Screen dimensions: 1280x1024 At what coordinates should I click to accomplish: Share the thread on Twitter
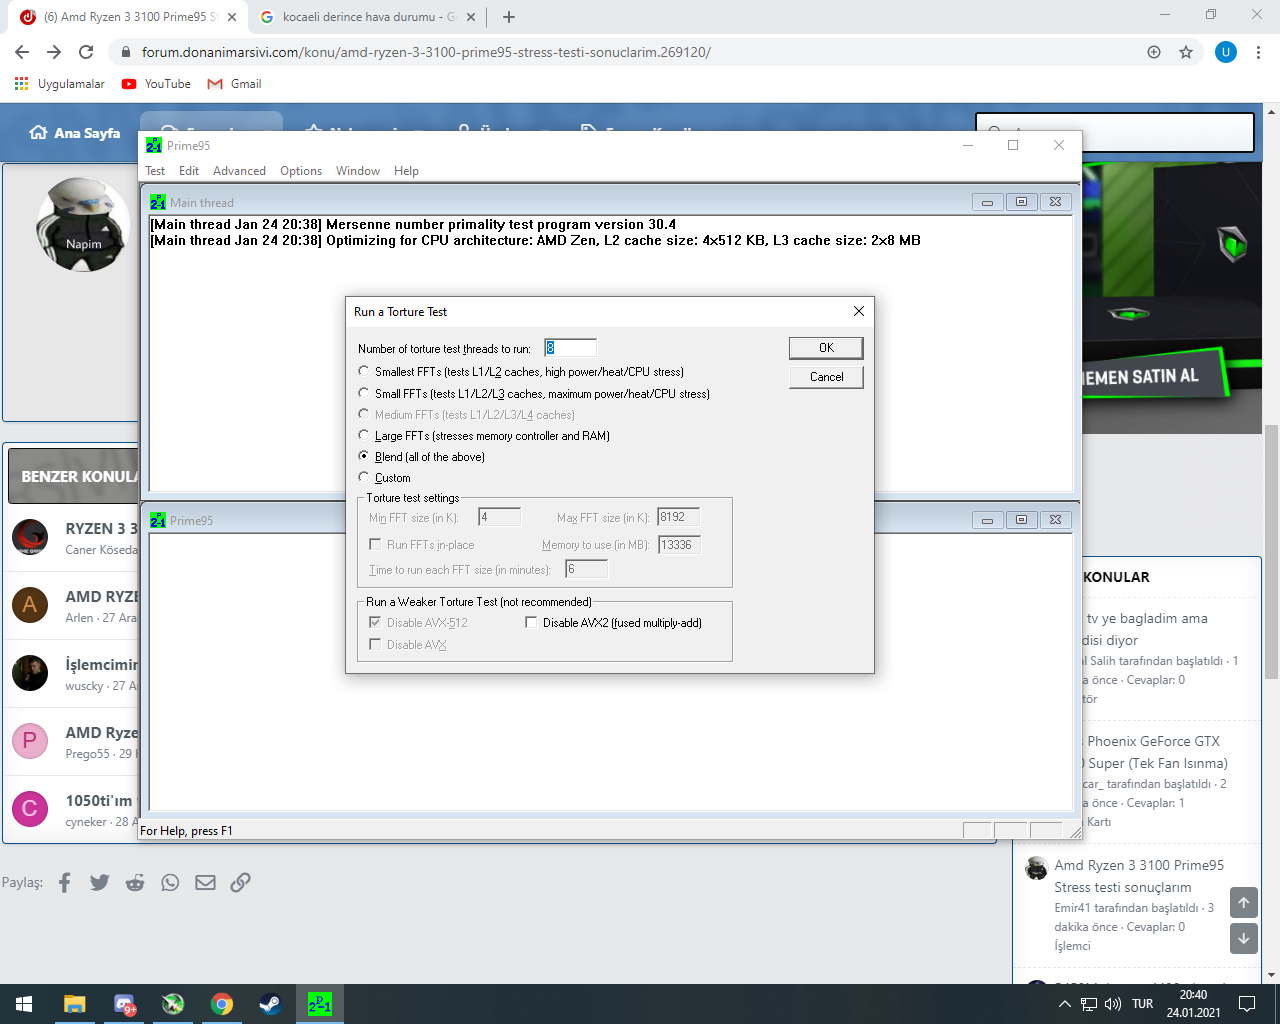pyautogui.click(x=100, y=882)
